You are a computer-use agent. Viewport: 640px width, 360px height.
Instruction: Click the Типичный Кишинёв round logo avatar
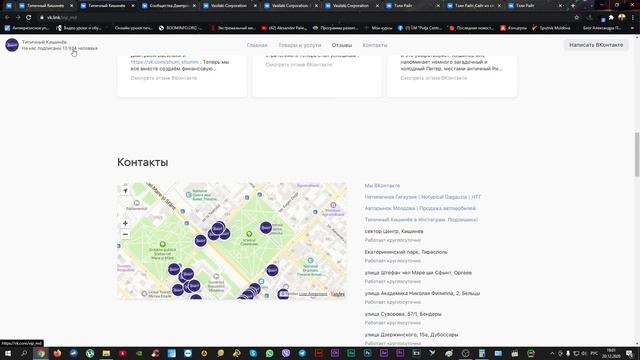[x=12, y=45]
